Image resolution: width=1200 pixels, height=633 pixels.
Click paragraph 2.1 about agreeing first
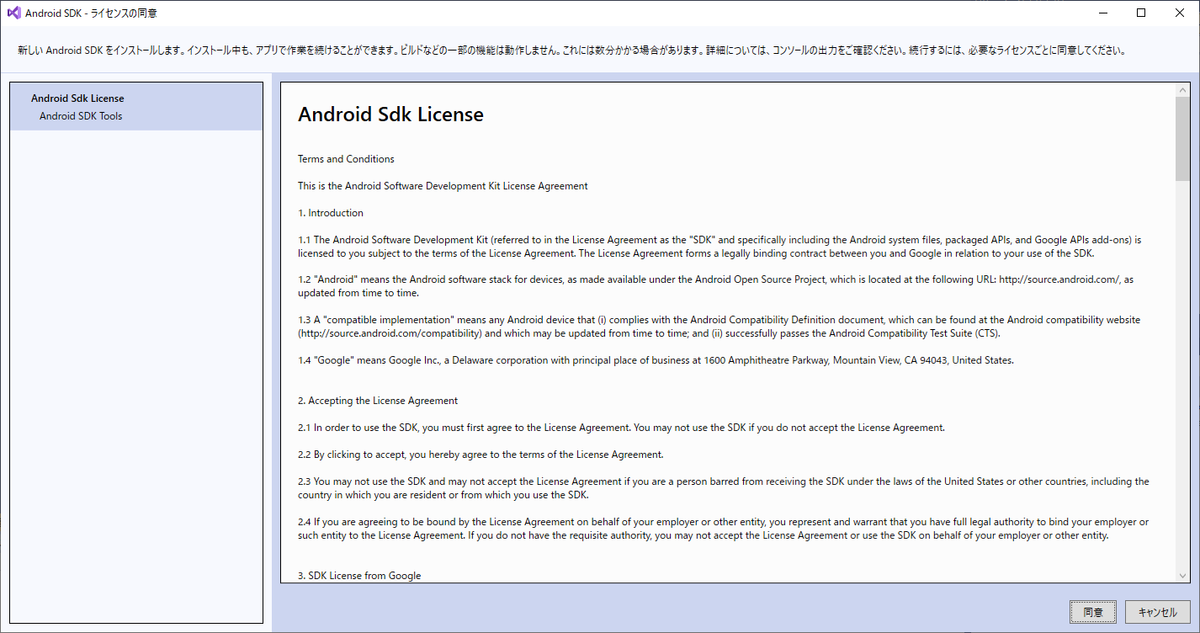point(621,427)
